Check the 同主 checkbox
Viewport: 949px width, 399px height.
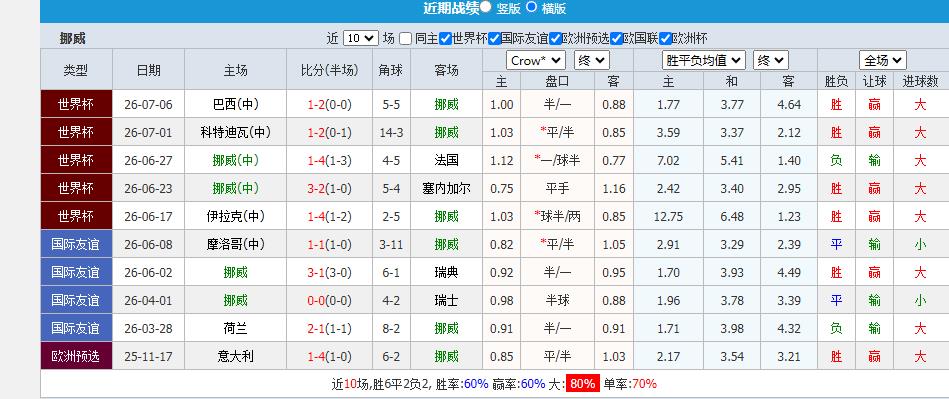point(406,38)
